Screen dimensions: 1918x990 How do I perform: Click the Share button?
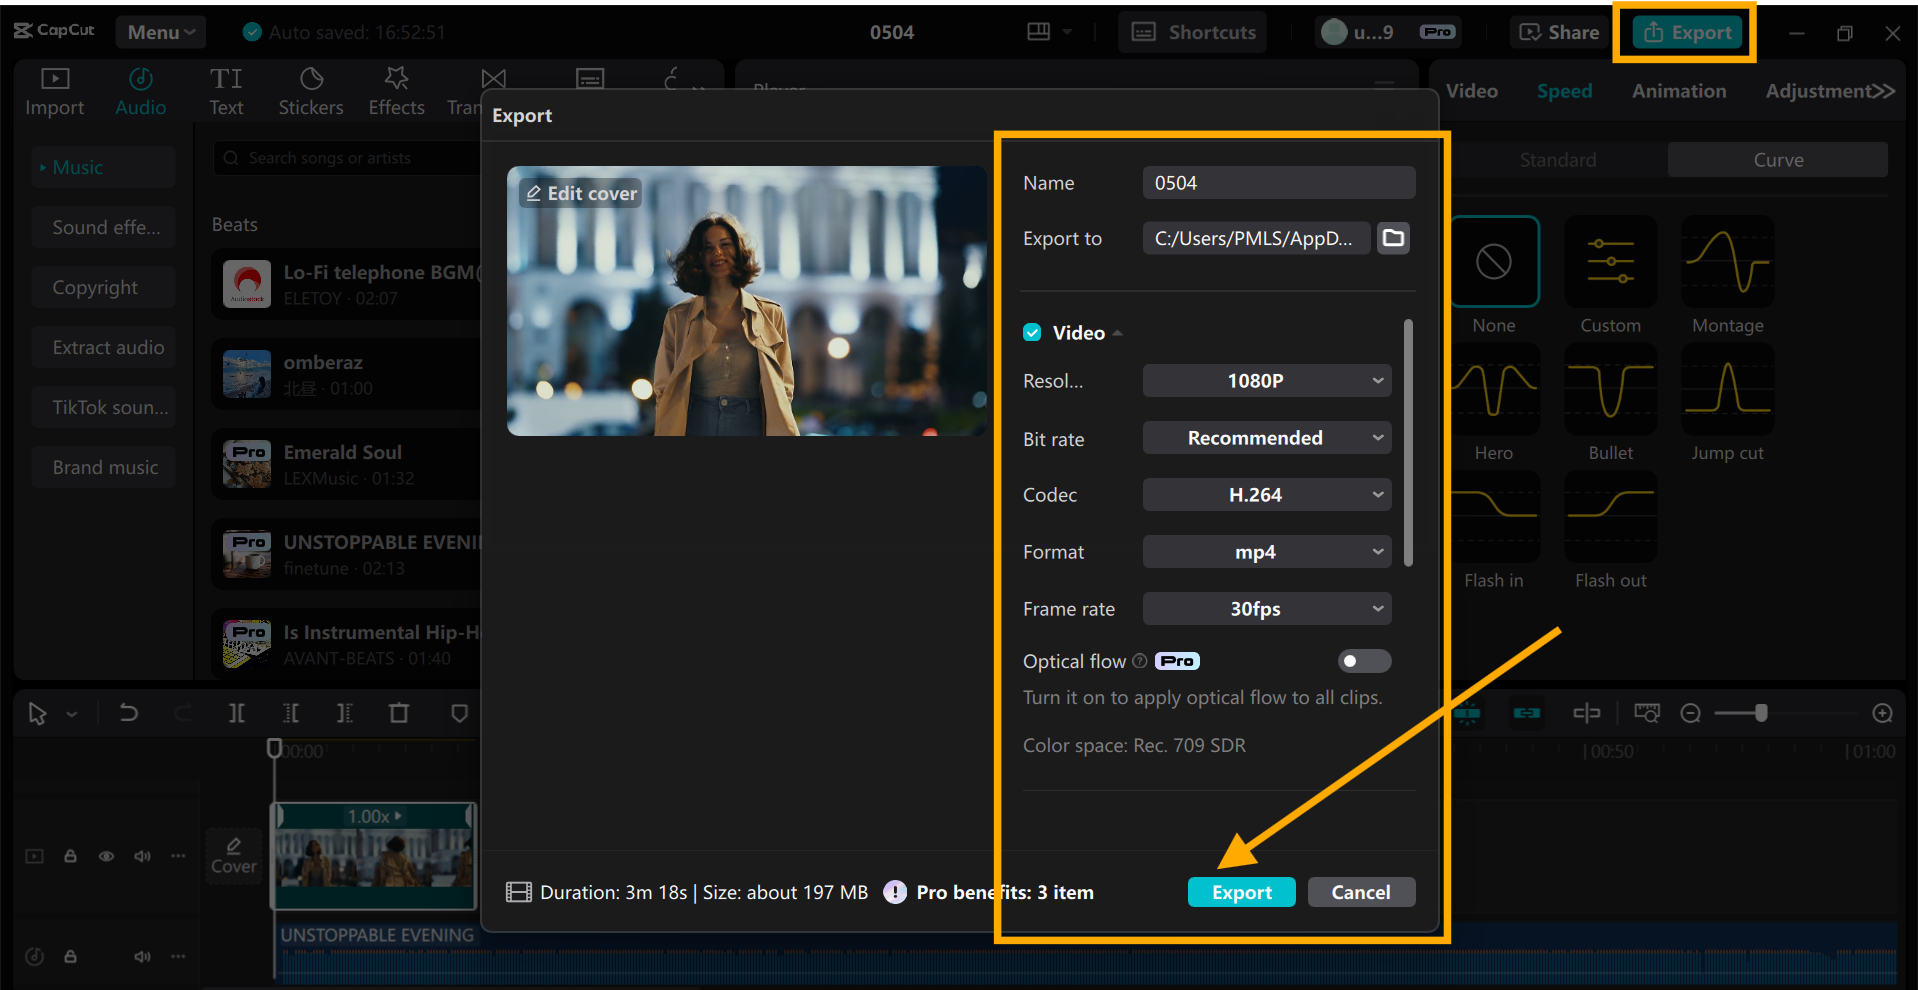(1560, 32)
